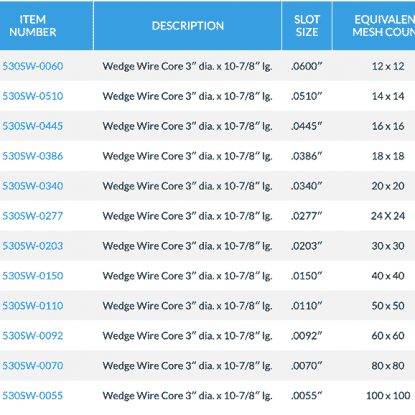Open item 530SW-0445 link
The image size is (415, 415).
33,126
